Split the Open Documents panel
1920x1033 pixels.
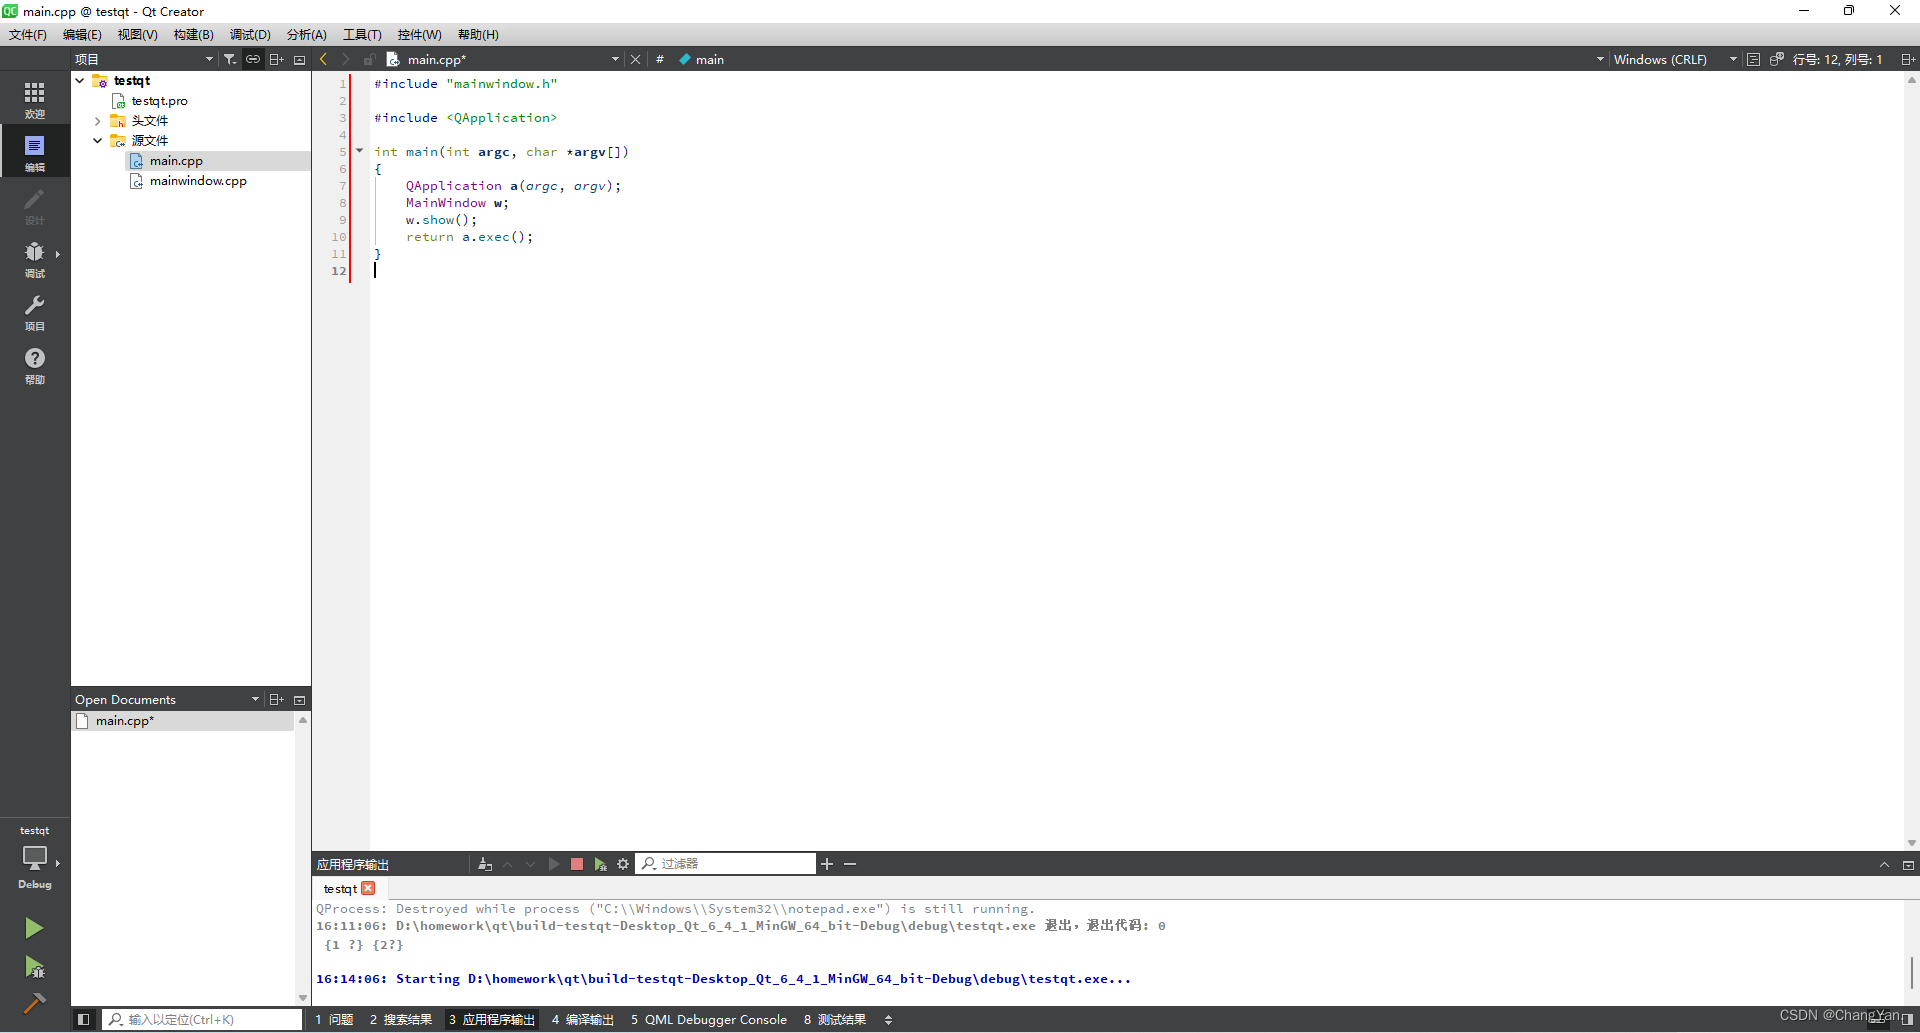[x=277, y=699]
